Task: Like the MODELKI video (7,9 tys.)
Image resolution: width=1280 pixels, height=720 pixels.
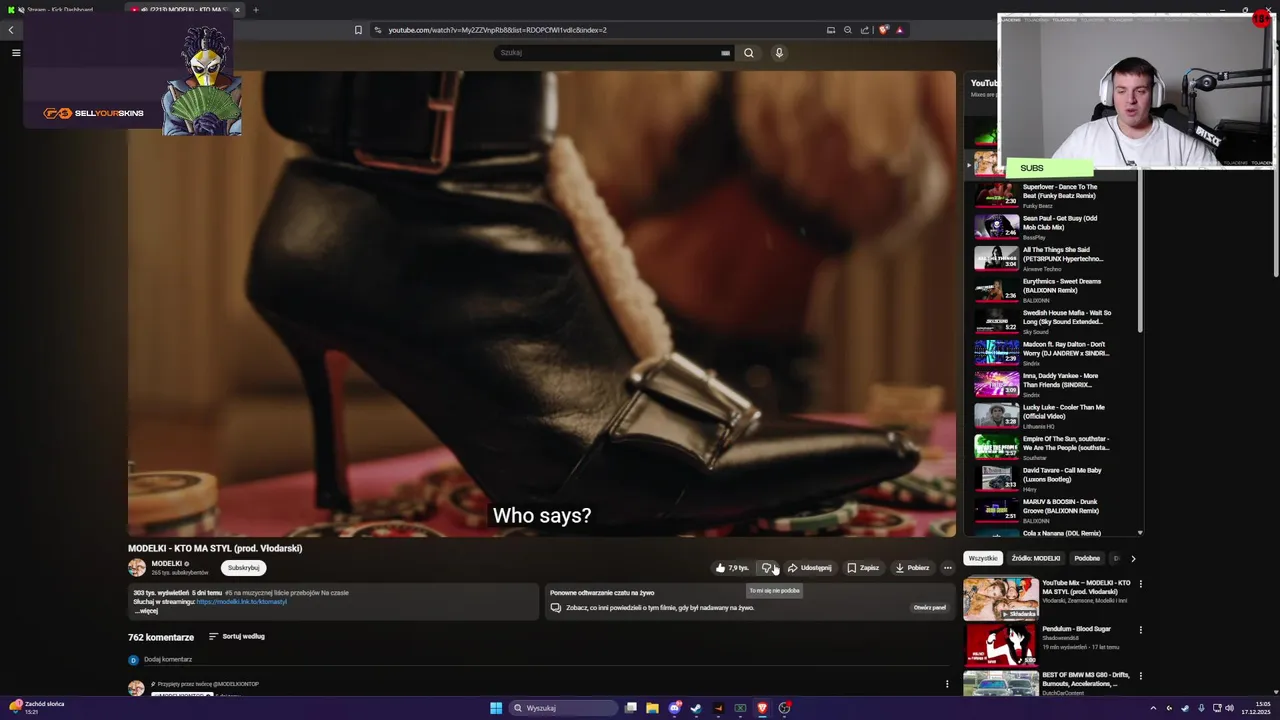Action: click(732, 568)
